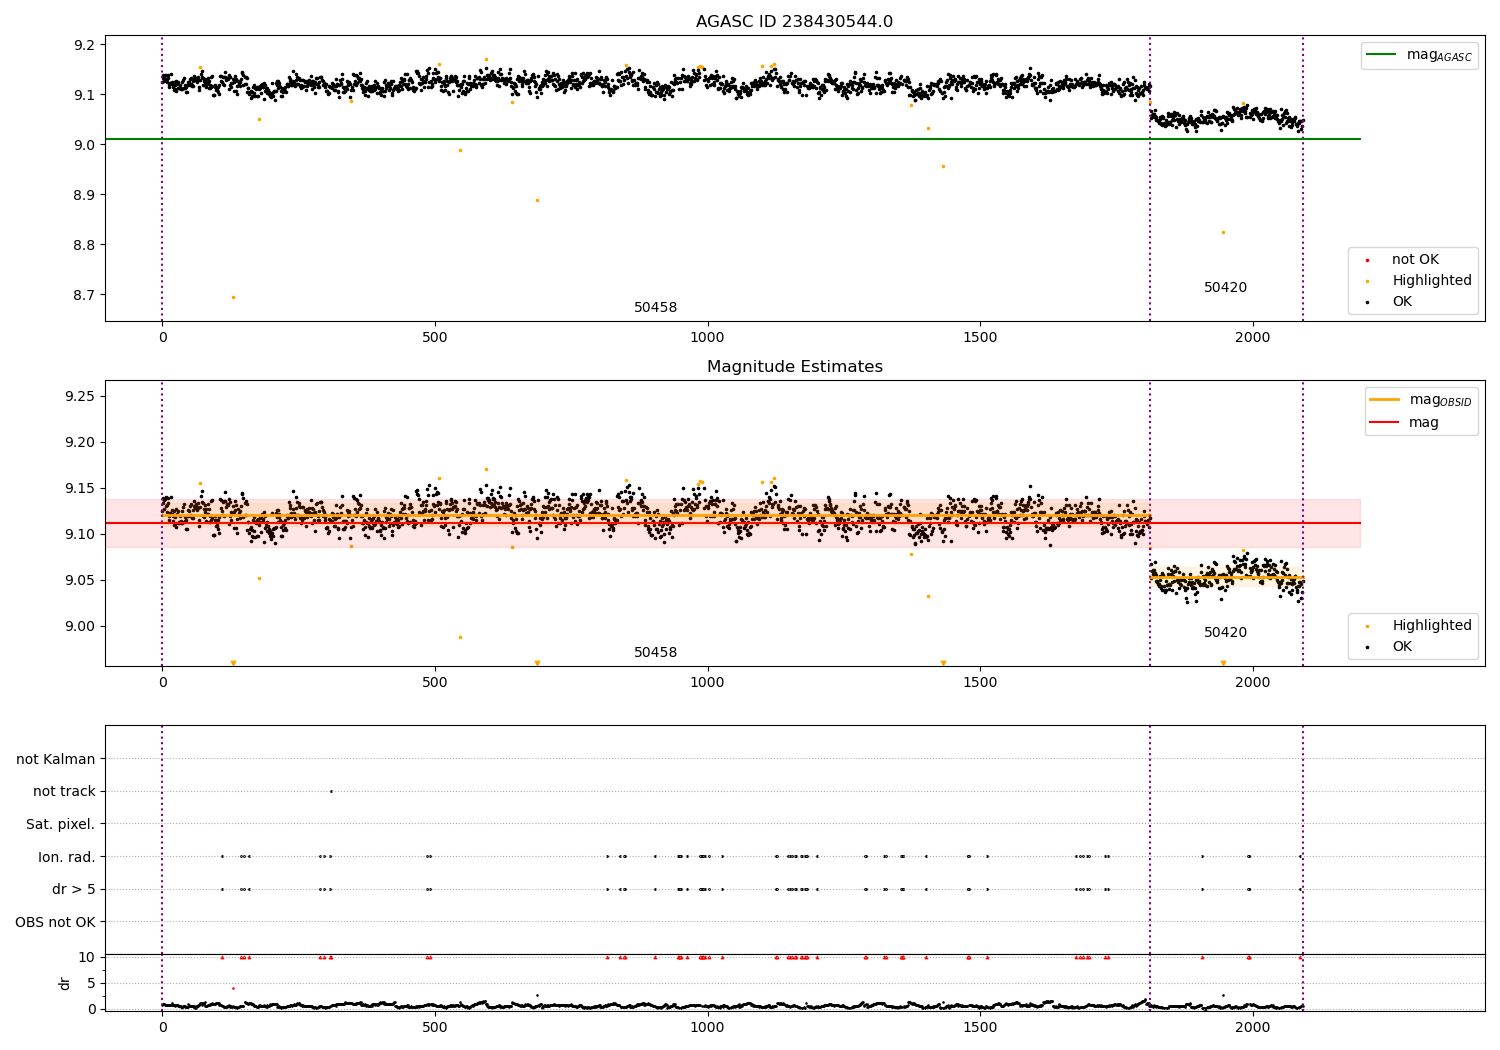Click the AGASC ID 238430544.0 plot title

(794, 22)
